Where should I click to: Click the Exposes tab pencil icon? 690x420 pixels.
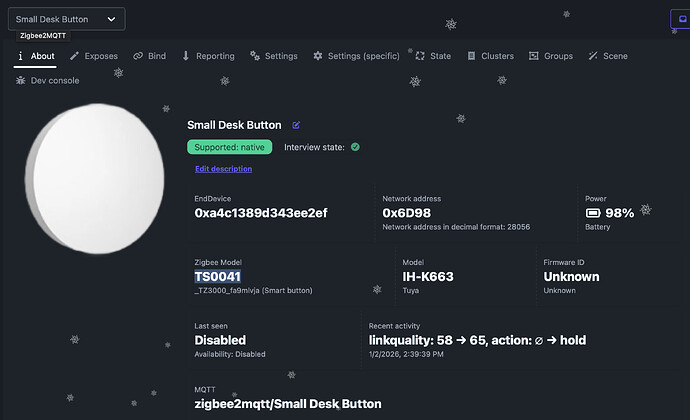coord(75,56)
